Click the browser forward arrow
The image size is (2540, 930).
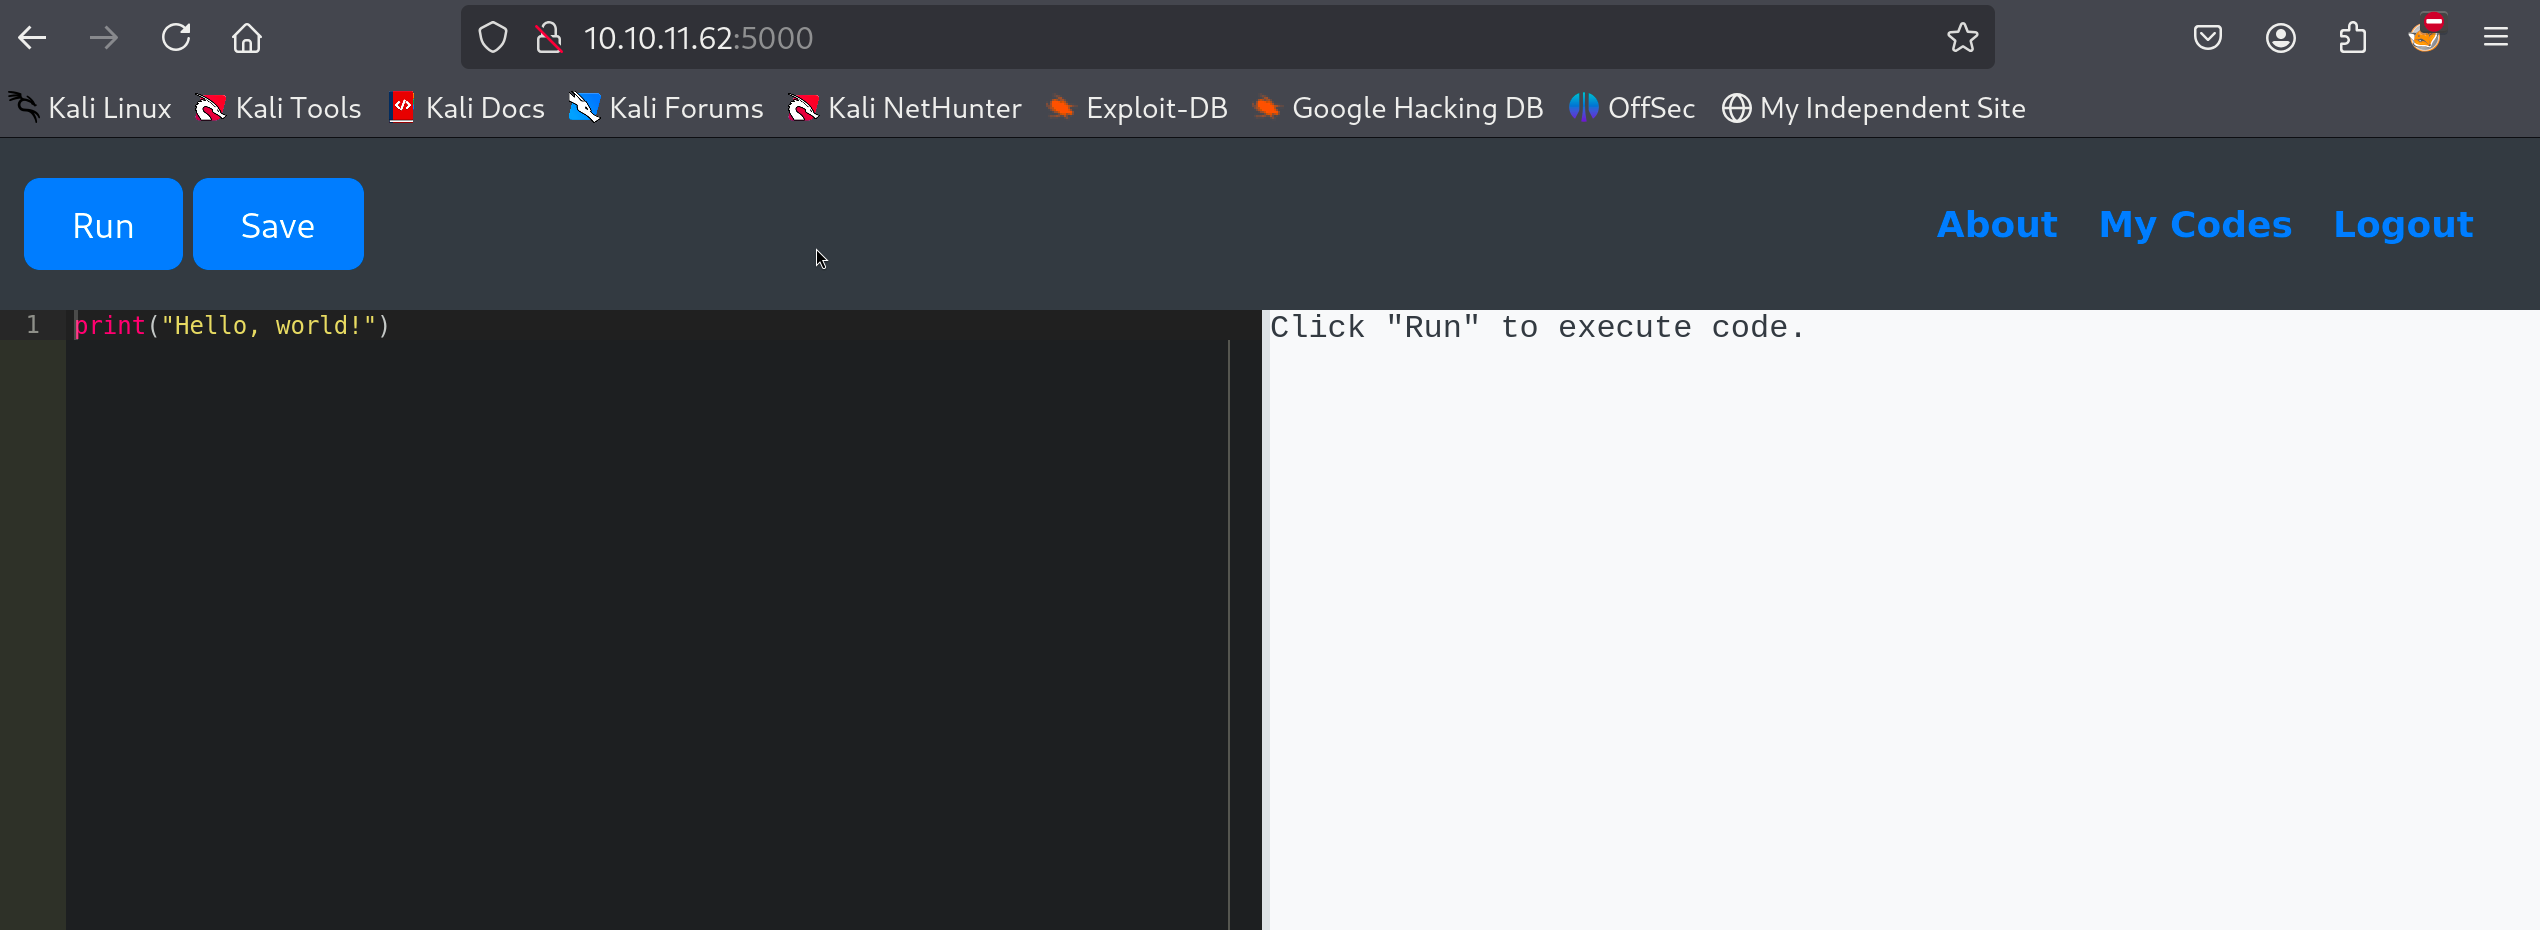(x=104, y=38)
